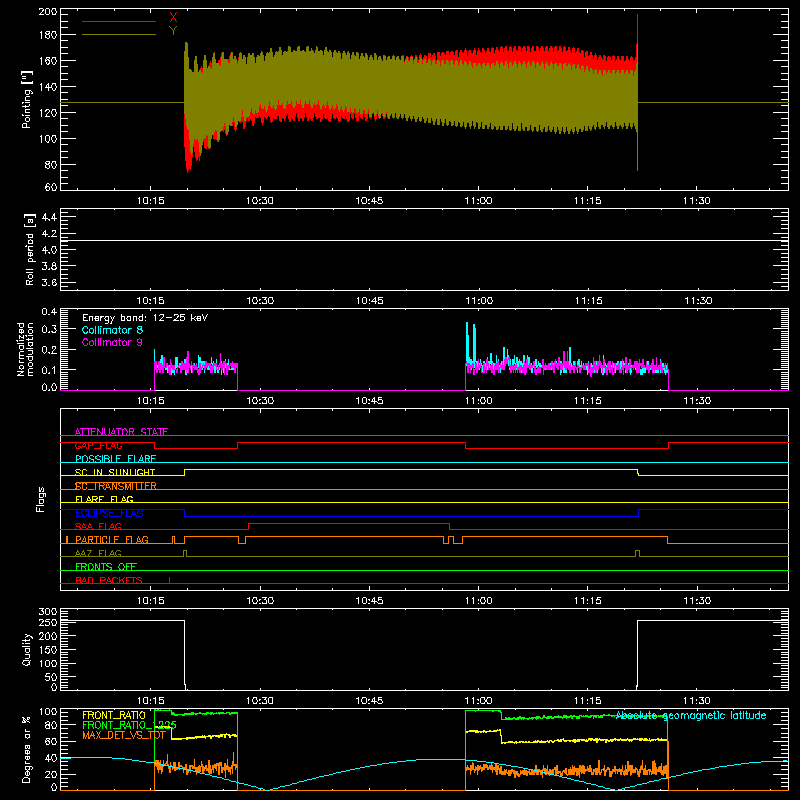The width and height of the screenshot is (800, 800).
Task: Click the 250 tick label on Quality axis
Action: tap(48, 622)
